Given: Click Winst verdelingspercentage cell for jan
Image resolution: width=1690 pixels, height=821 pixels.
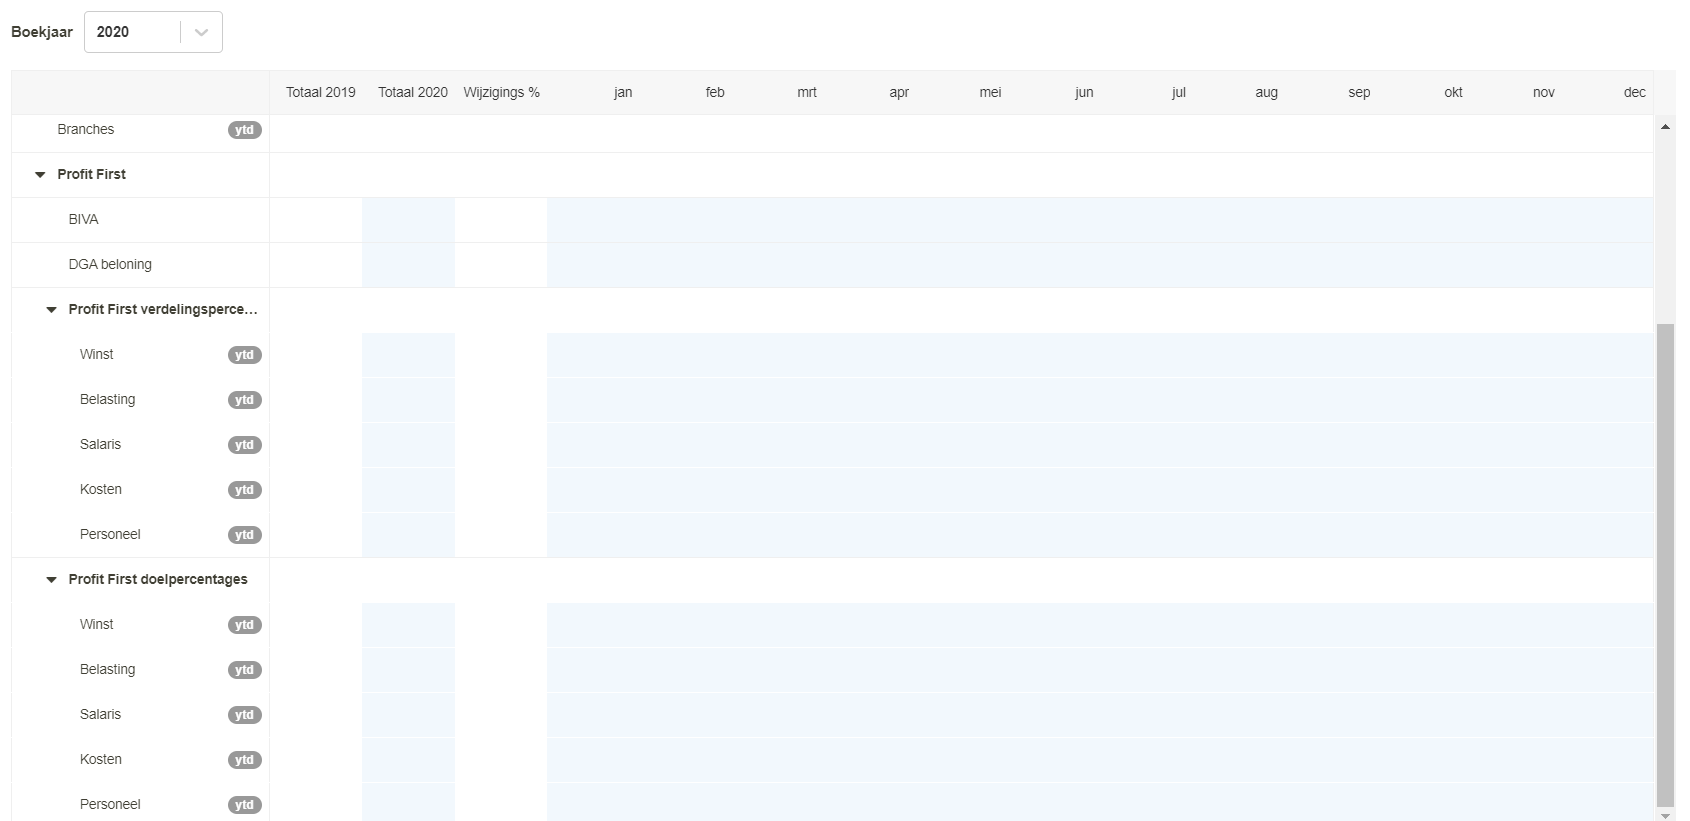Looking at the screenshot, I should point(593,355).
